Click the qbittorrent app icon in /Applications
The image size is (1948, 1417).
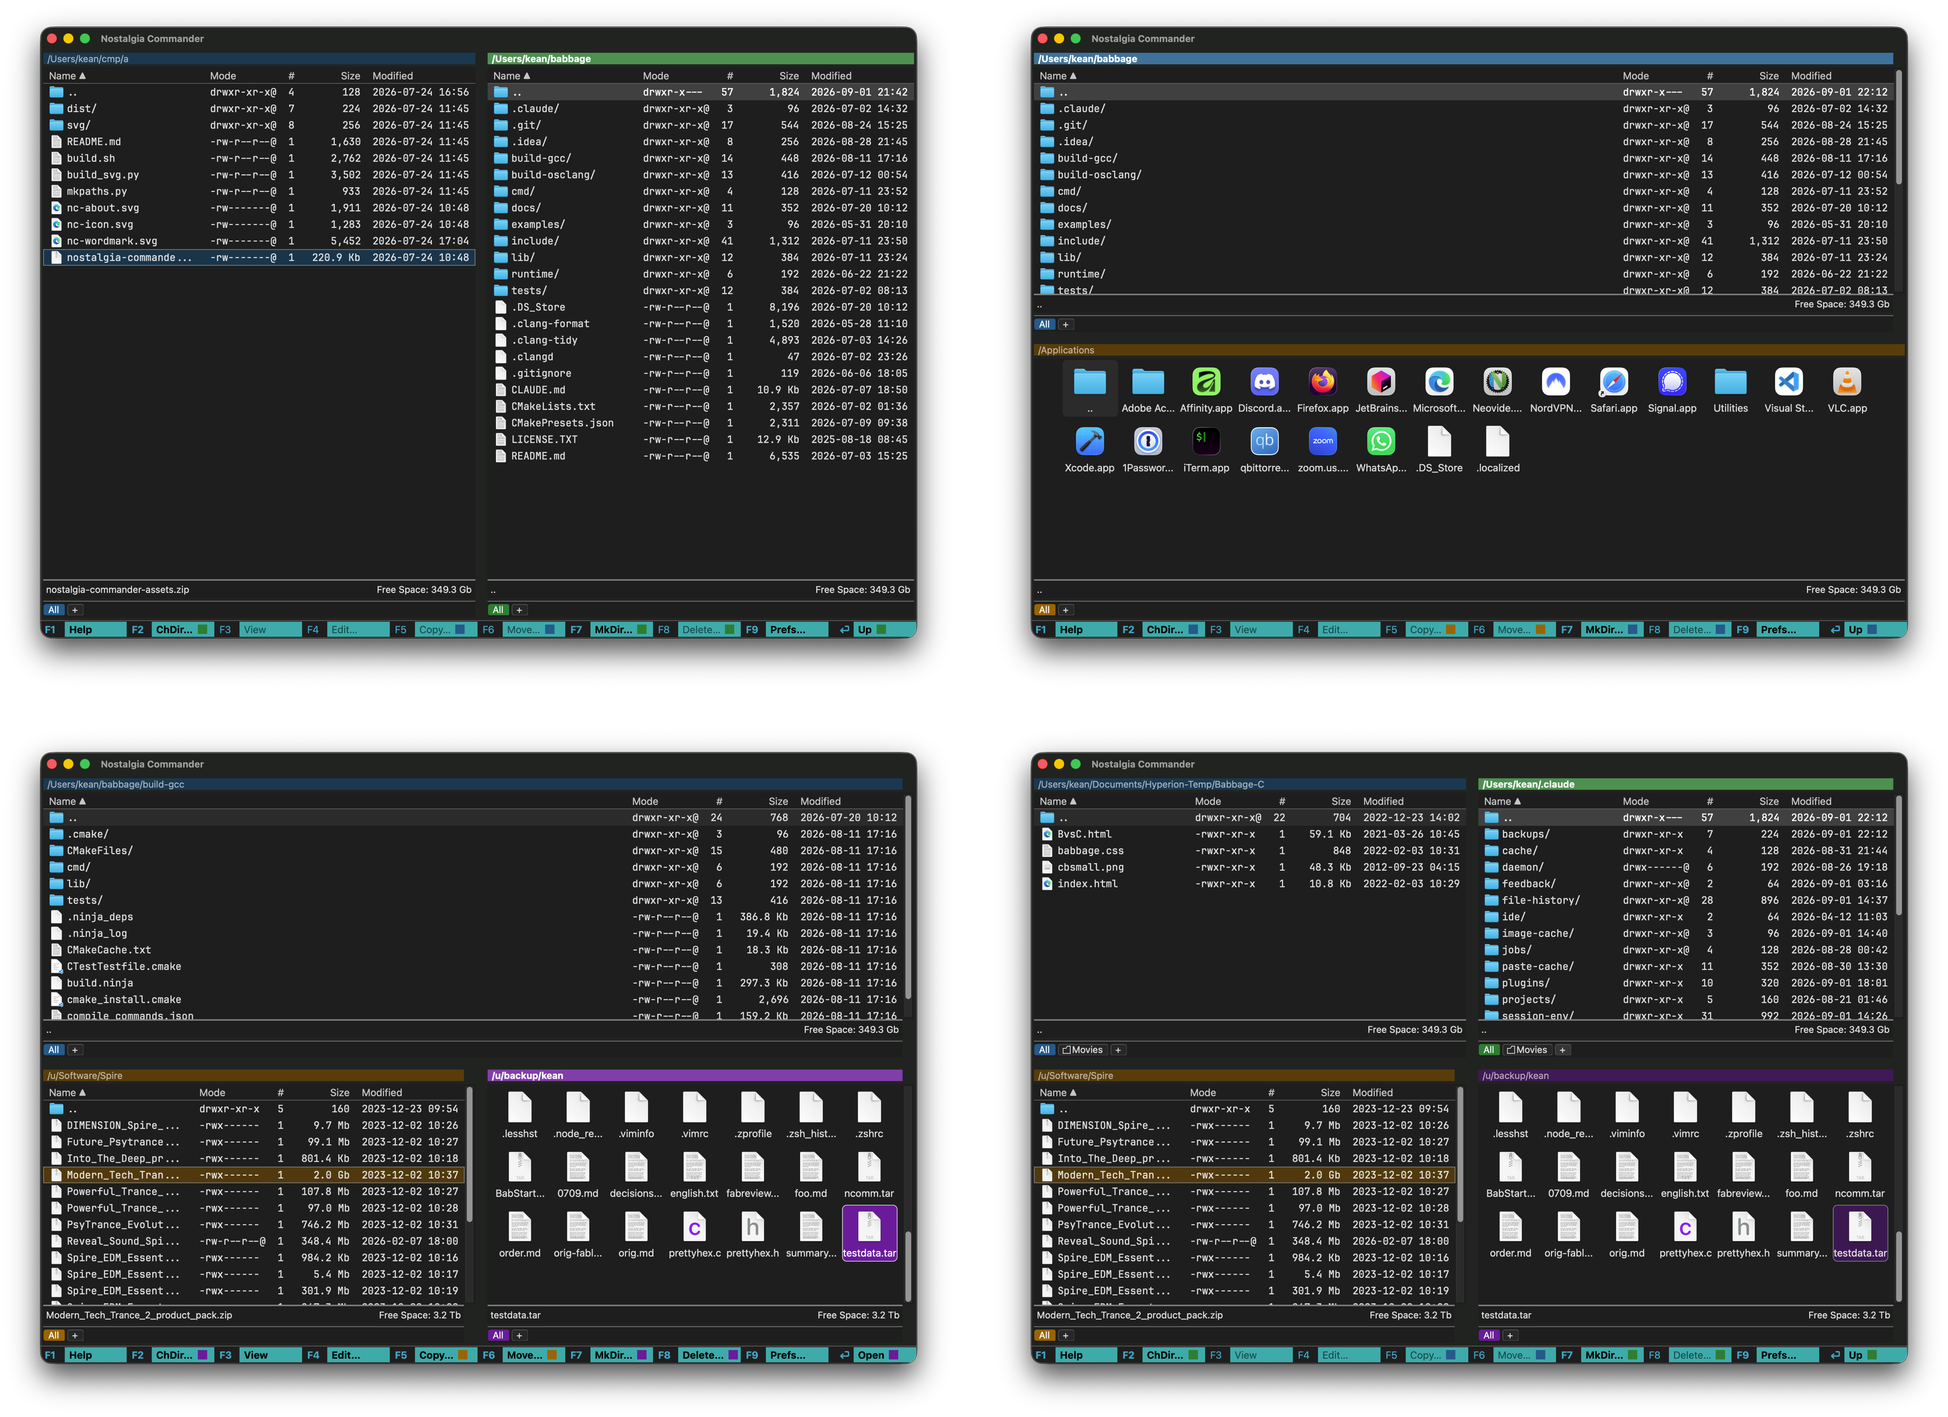pyautogui.click(x=1264, y=441)
